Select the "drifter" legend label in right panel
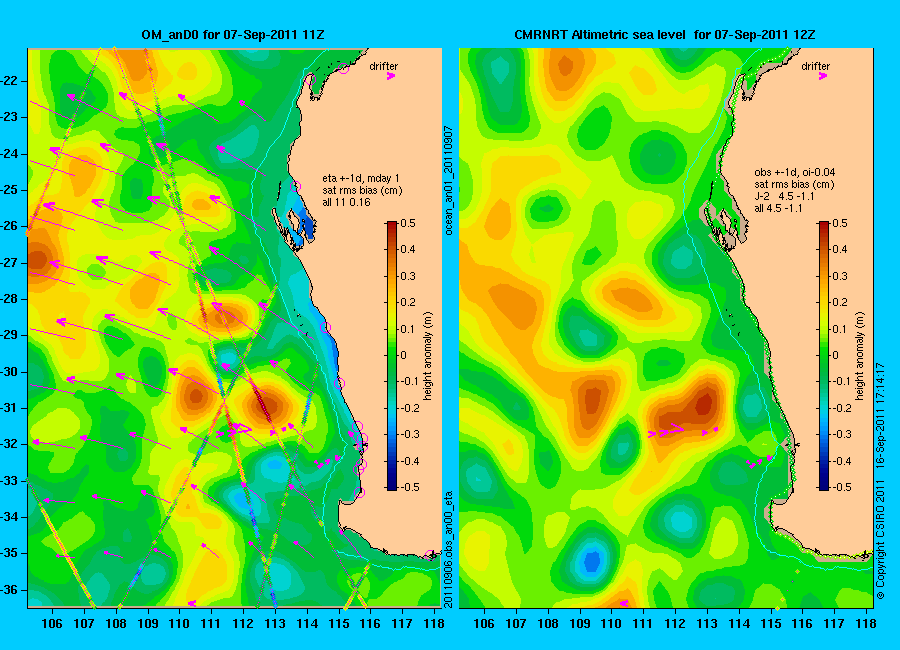The width and height of the screenshot is (900, 650). click(815, 66)
